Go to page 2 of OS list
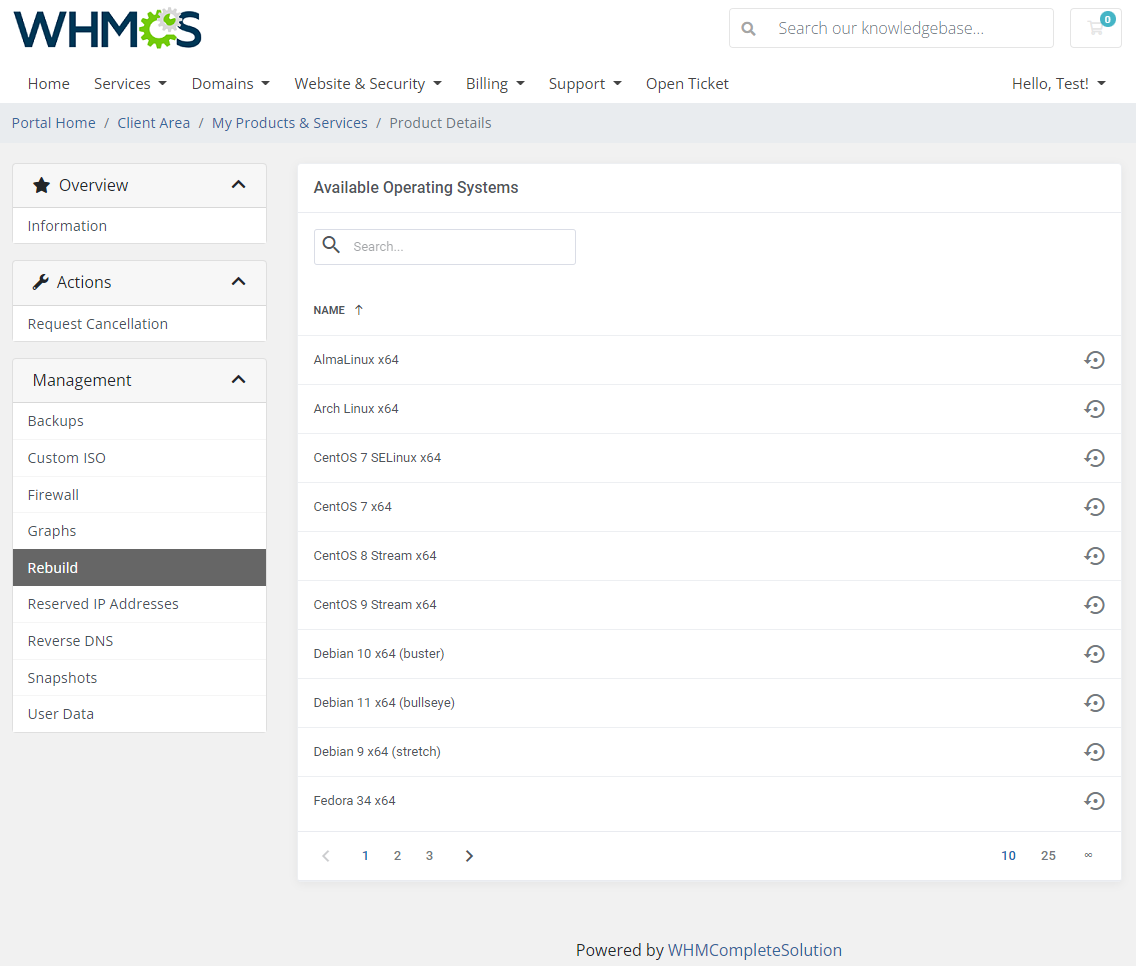Viewport: 1136px width, 966px height. (397, 856)
